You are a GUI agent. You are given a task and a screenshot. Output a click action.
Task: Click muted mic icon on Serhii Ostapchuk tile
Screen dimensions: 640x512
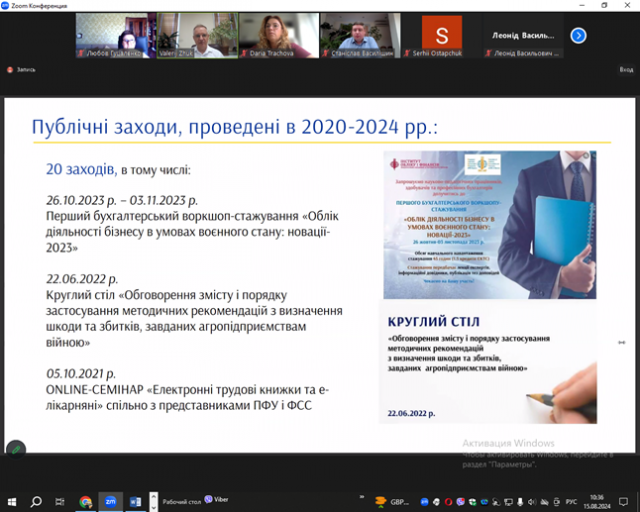pyautogui.click(x=407, y=53)
